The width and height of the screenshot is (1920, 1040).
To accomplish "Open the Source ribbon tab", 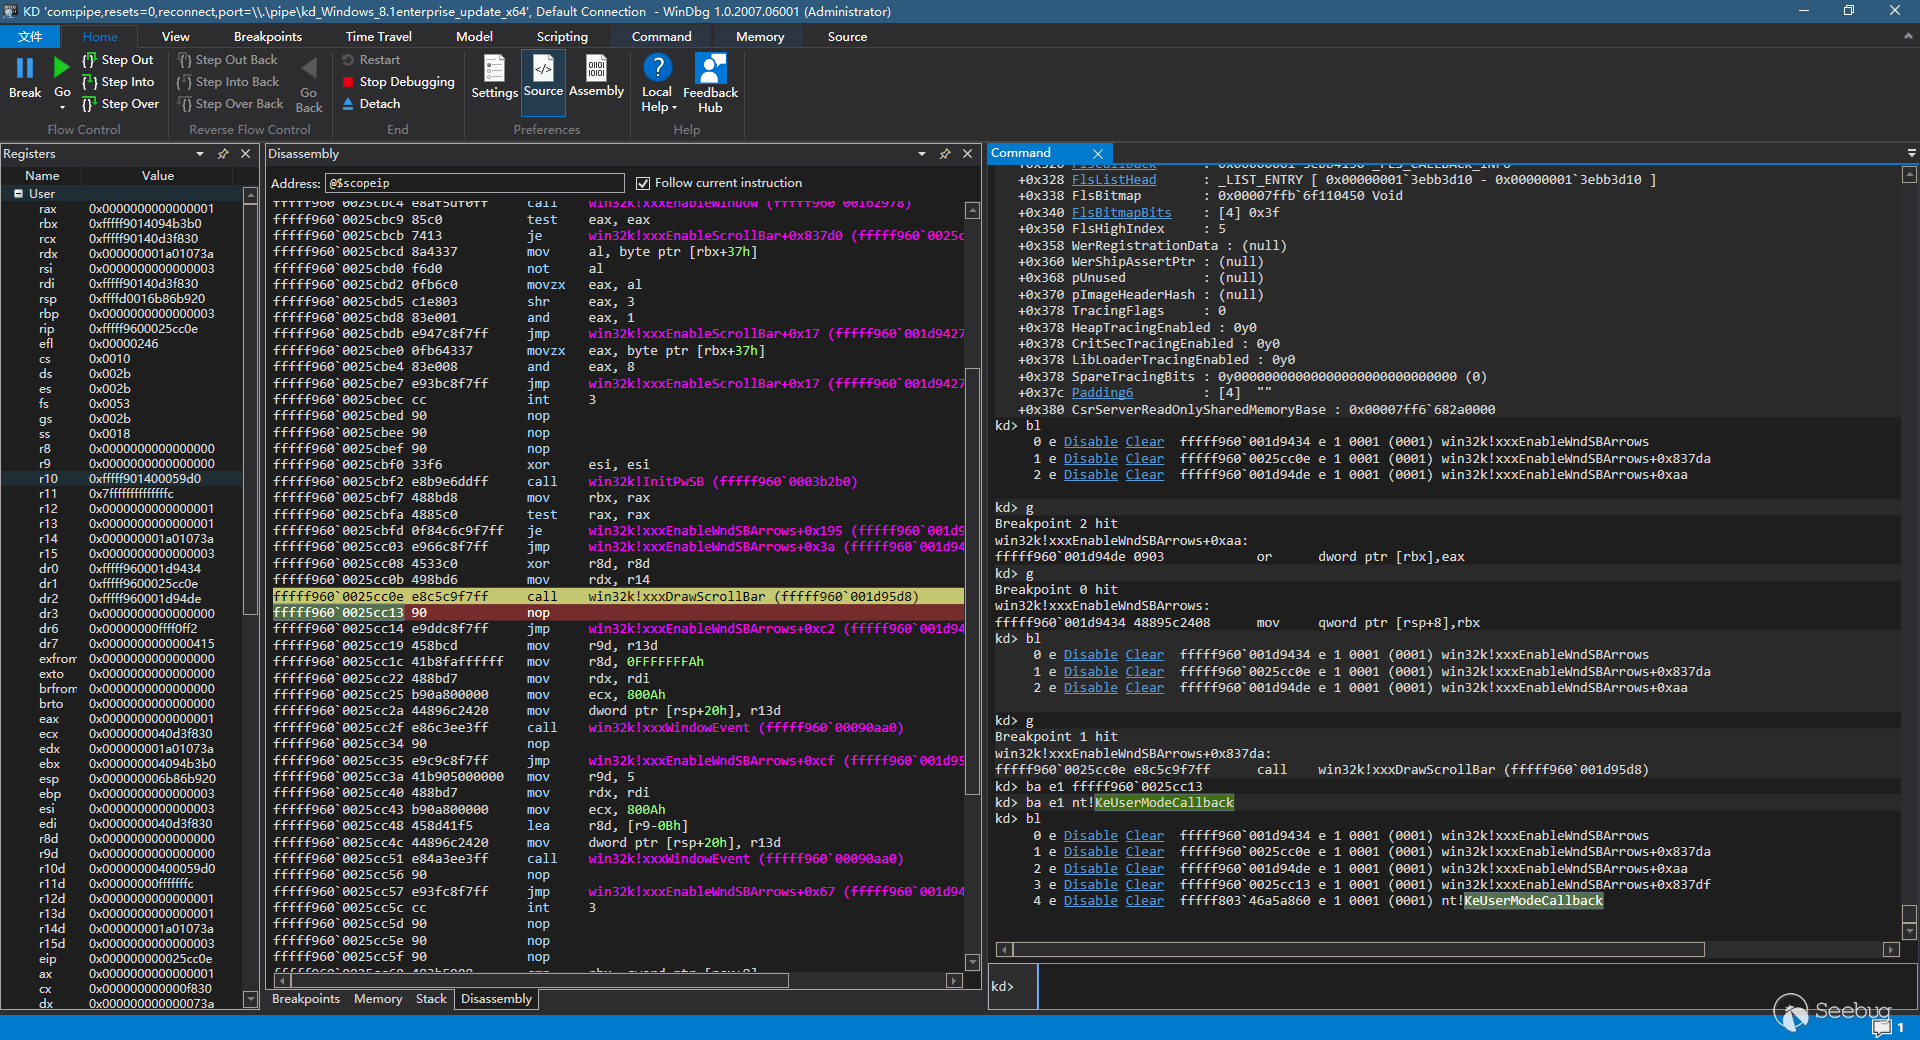I will point(847,37).
